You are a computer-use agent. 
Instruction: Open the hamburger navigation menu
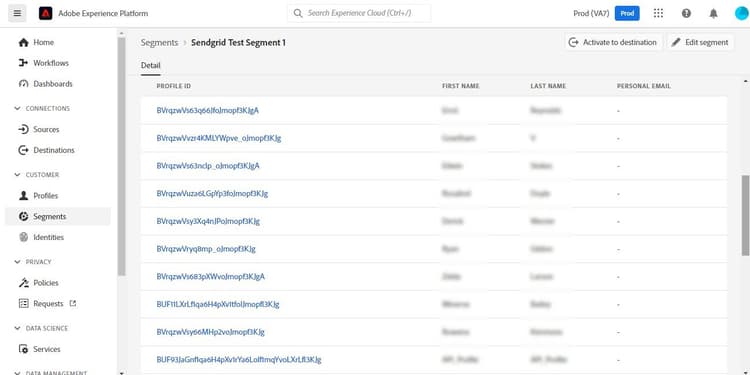(17, 13)
